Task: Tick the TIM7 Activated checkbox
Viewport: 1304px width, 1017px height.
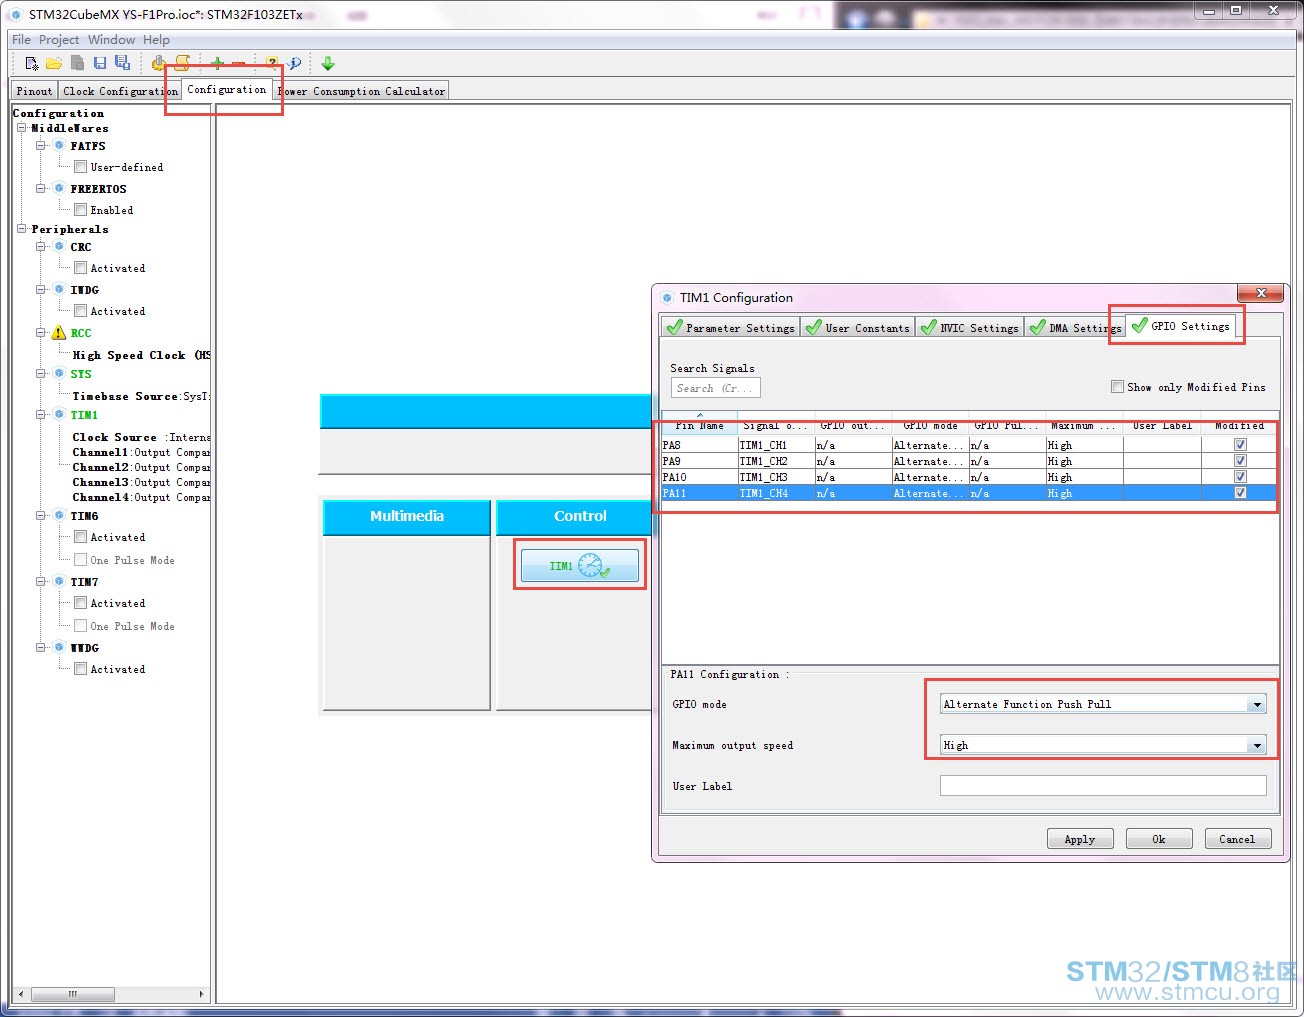Action: 80,603
